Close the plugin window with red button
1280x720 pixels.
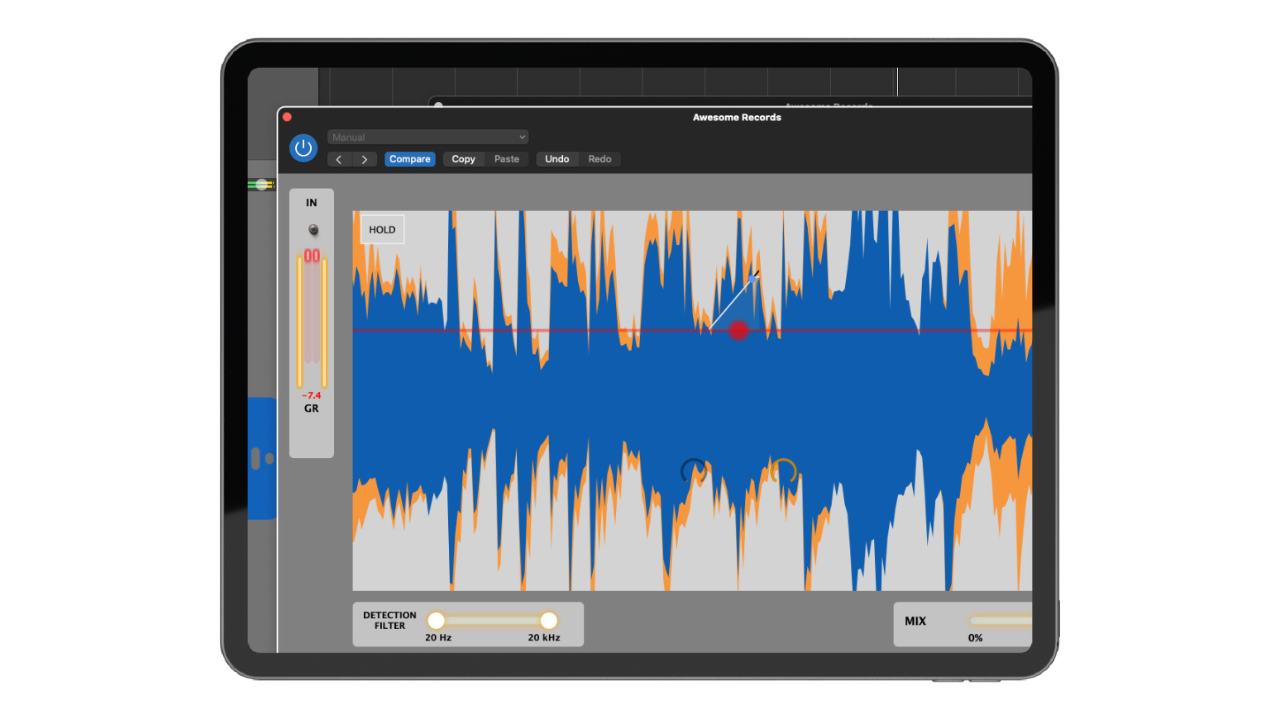pyautogui.click(x=287, y=117)
